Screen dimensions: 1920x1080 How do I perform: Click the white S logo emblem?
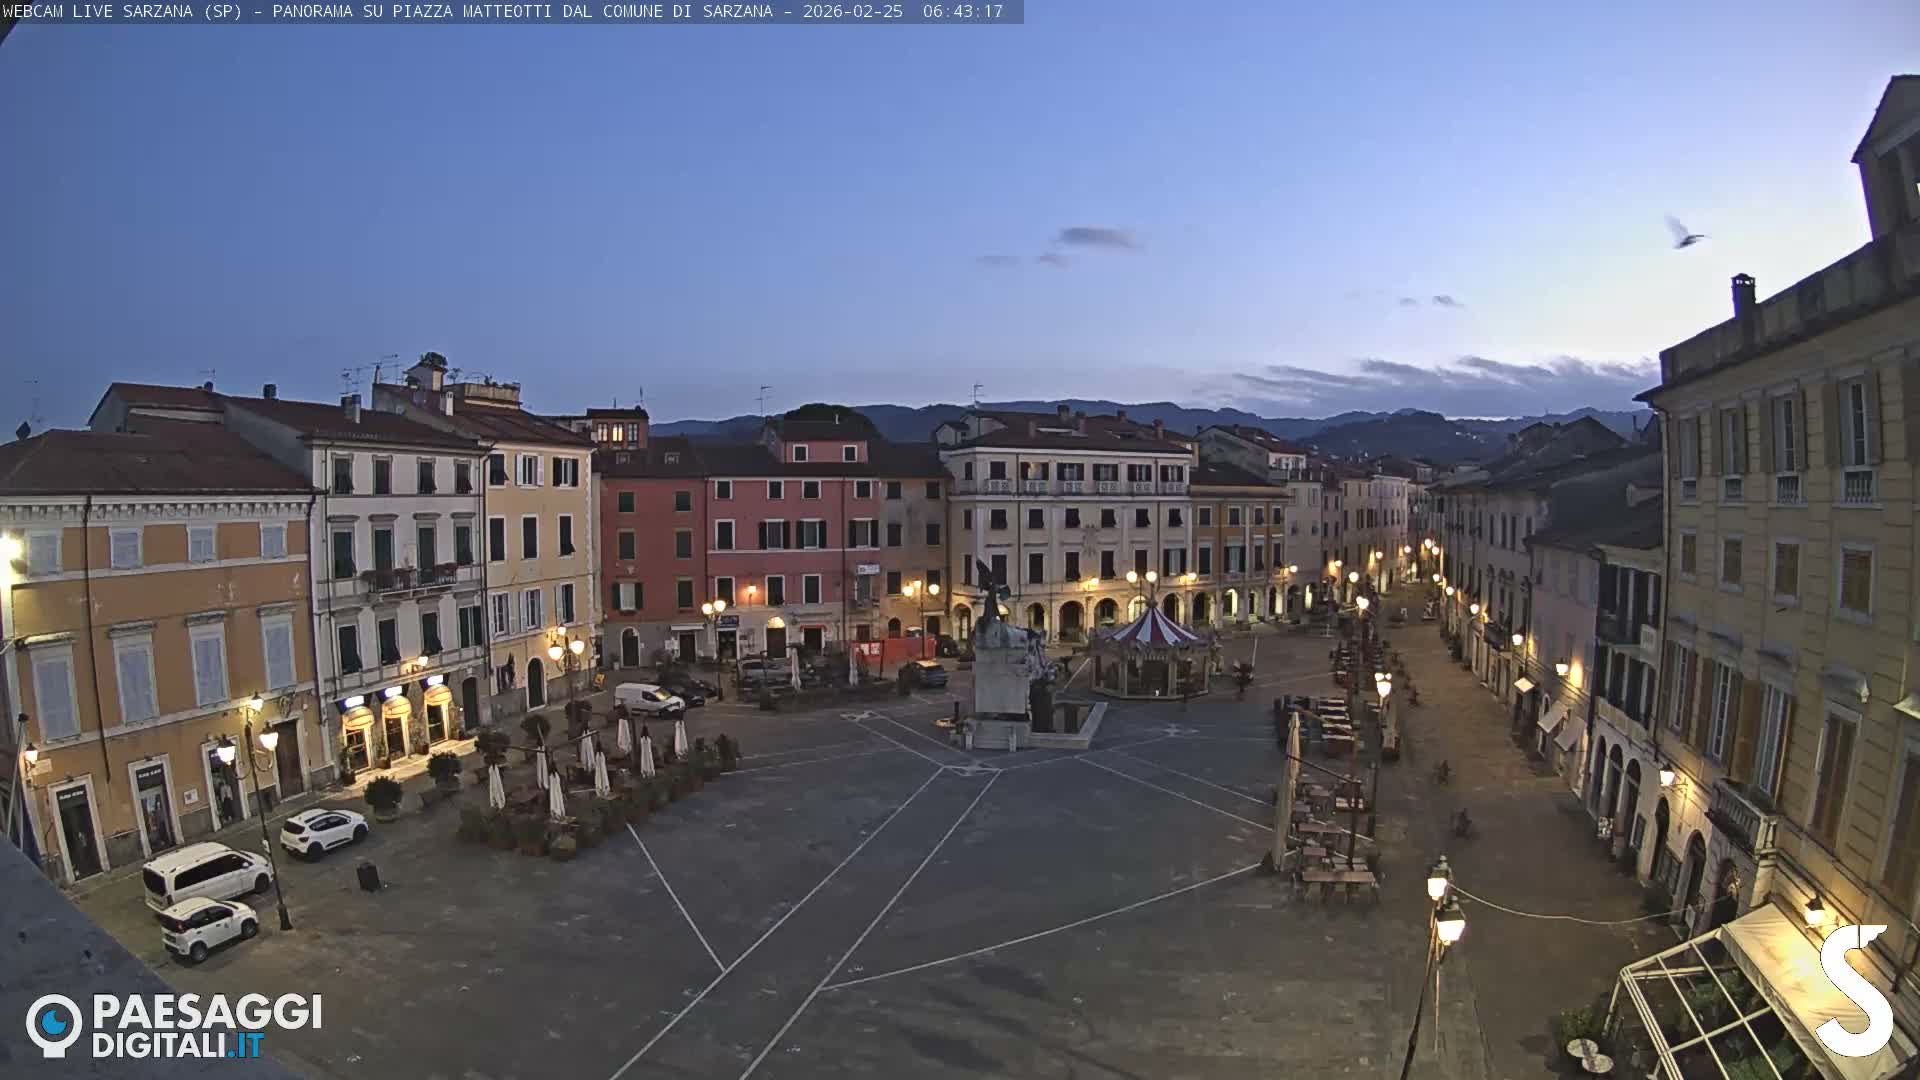point(1855,990)
